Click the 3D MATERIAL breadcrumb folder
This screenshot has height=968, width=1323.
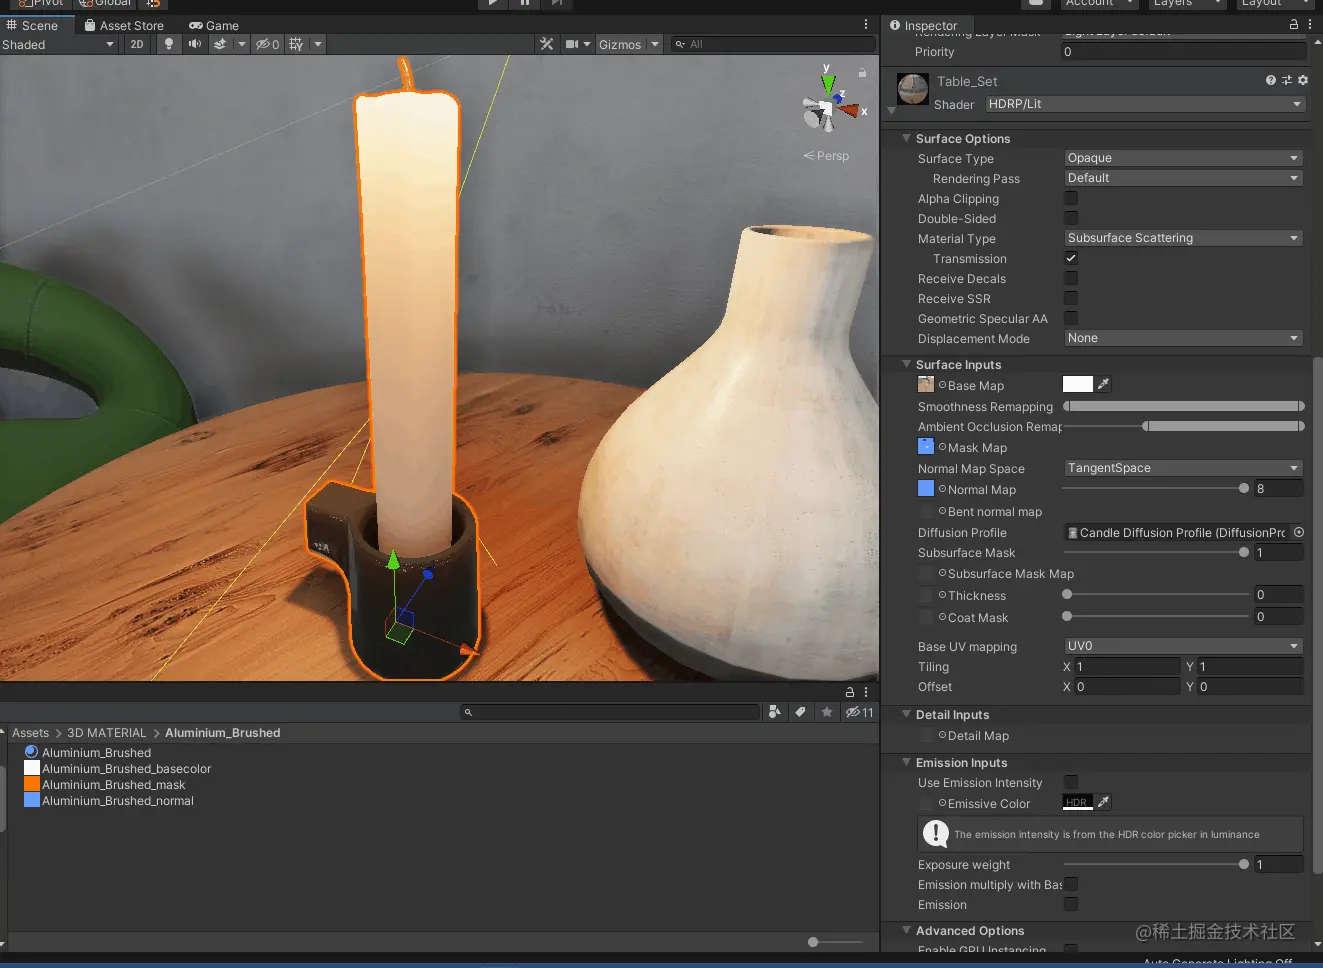(x=106, y=733)
